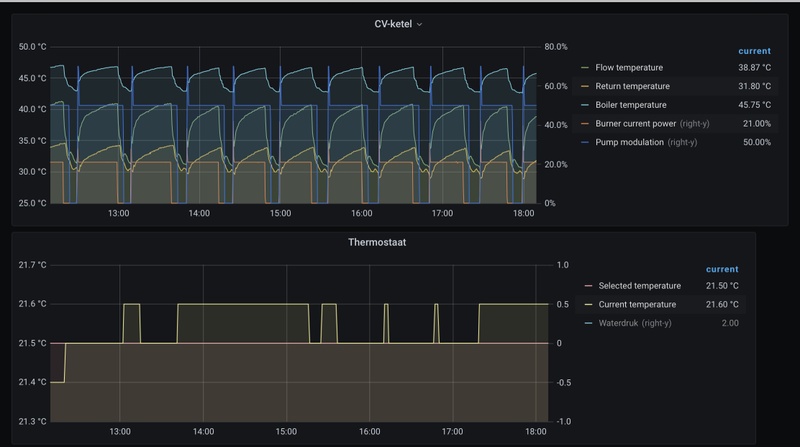Viewport: 800px width, 447px height.
Task: Click 16:00 tick on CV-ketel time axis
Action: click(x=361, y=213)
